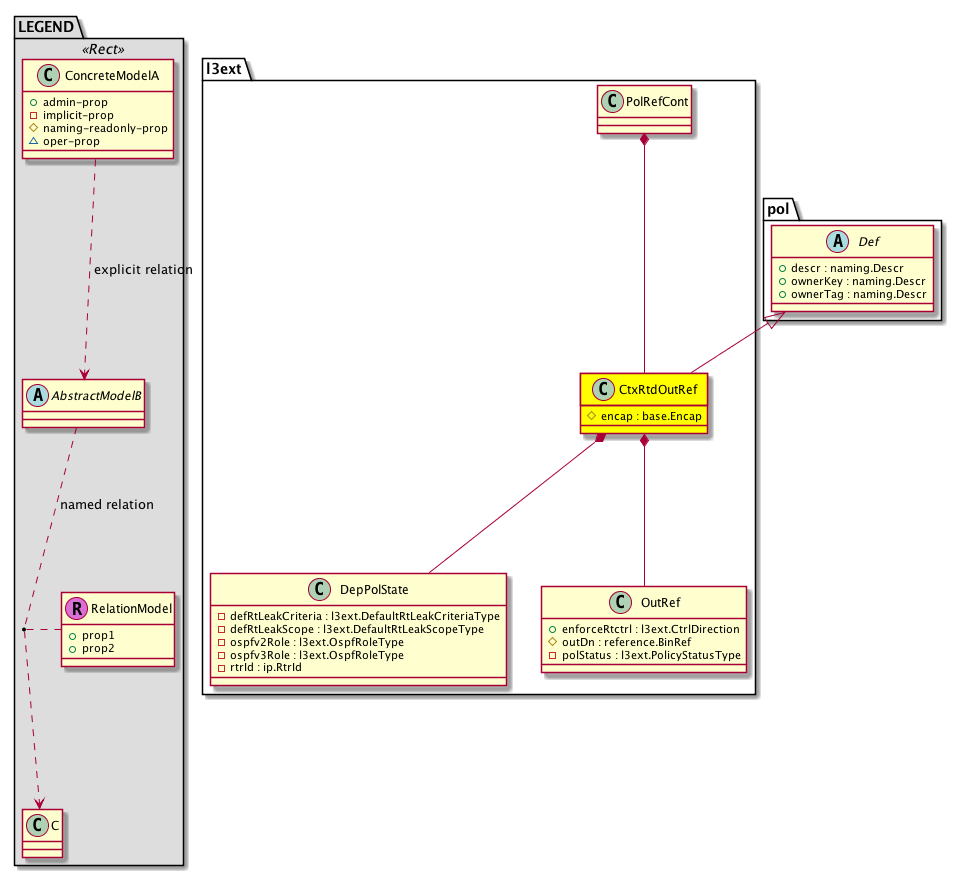Select the pol package tab
962x876 pixels.
pyautogui.click(x=778, y=211)
